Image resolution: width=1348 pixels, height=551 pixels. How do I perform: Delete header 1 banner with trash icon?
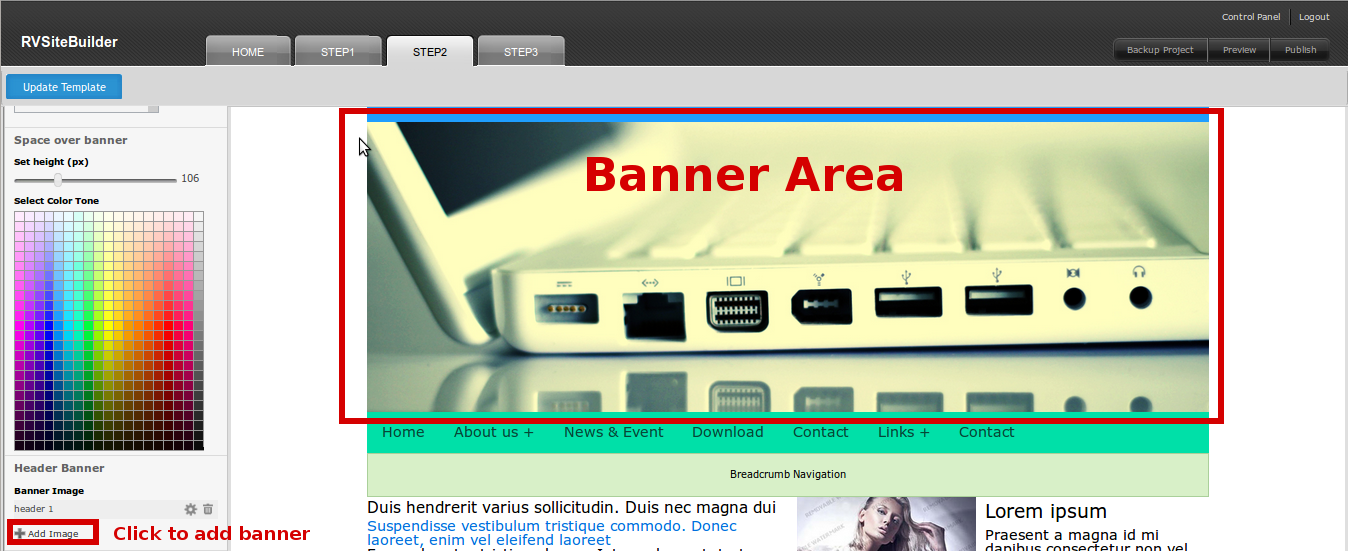[x=208, y=509]
